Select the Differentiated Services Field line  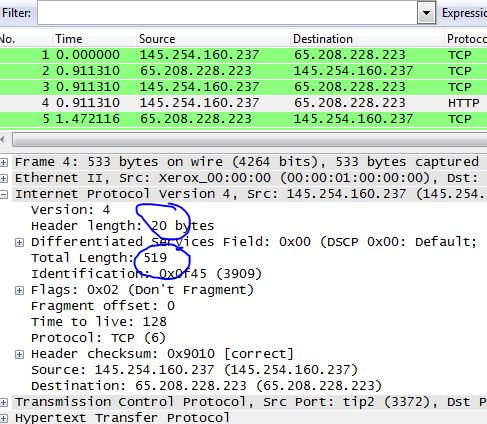(x=254, y=242)
